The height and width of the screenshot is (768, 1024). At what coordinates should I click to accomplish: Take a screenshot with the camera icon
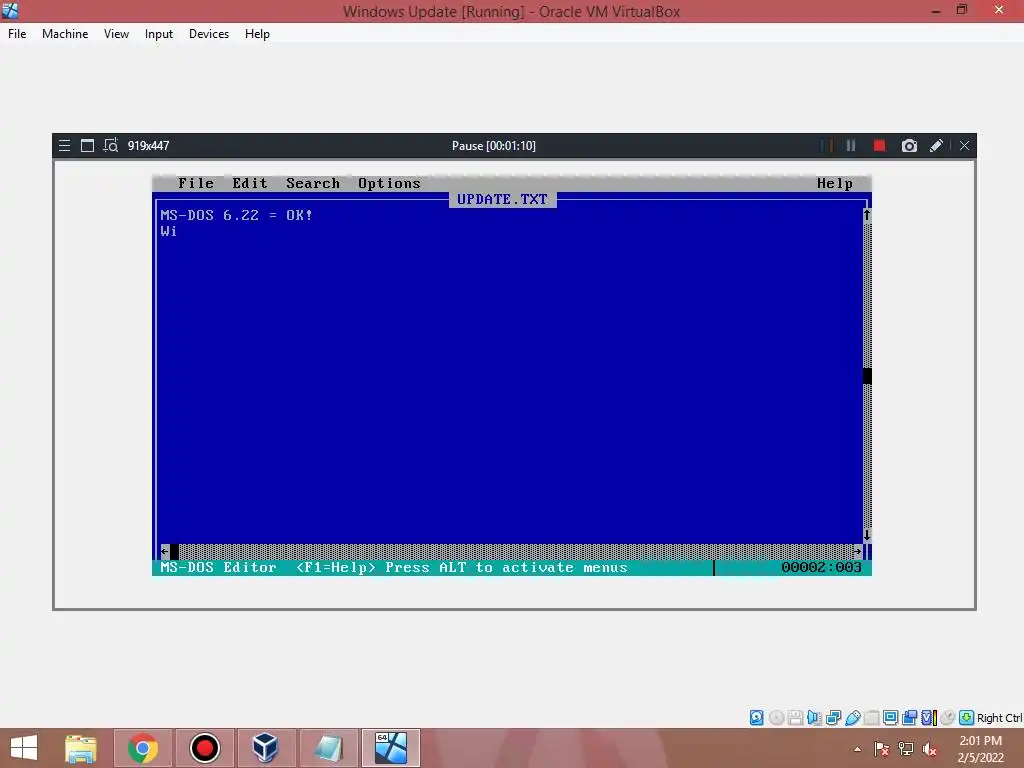click(x=909, y=146)
